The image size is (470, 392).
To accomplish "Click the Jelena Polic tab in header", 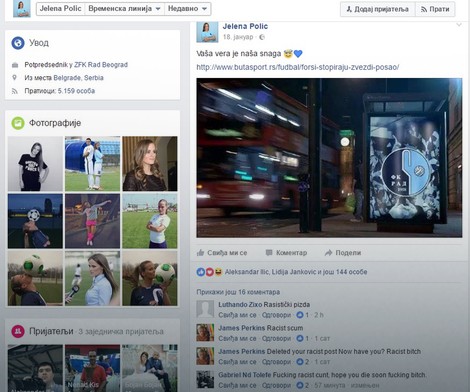I will pyautogui.click(x=60, y=9).
